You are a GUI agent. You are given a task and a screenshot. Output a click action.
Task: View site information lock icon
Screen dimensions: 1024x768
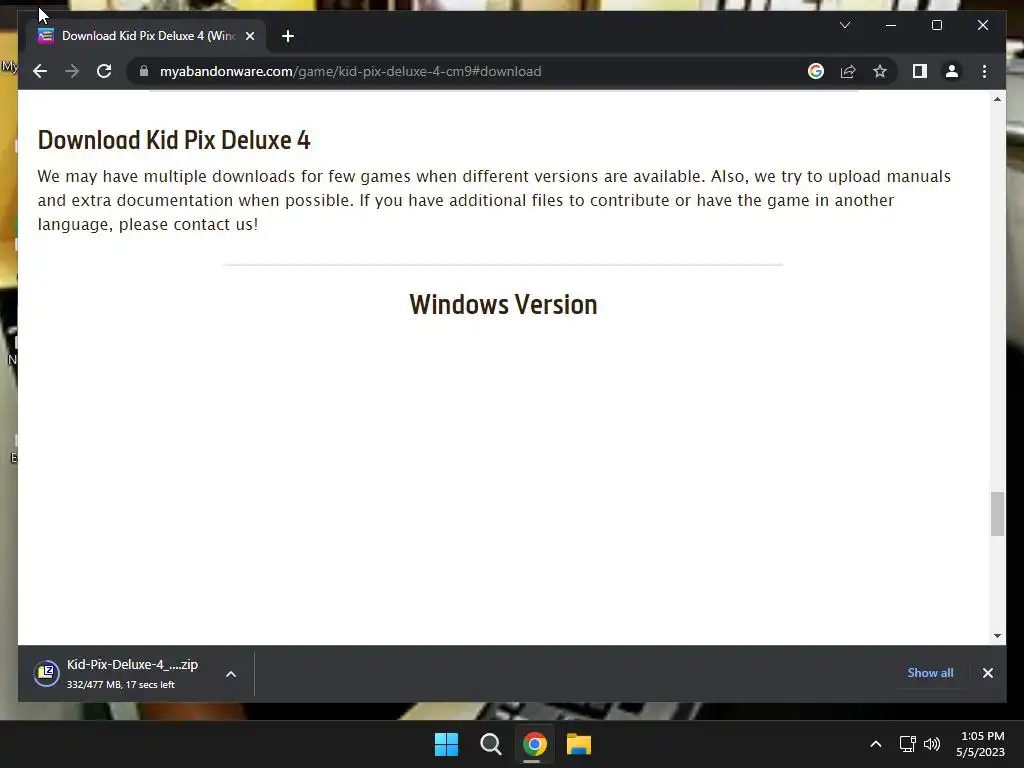click(x=144, y=71)
